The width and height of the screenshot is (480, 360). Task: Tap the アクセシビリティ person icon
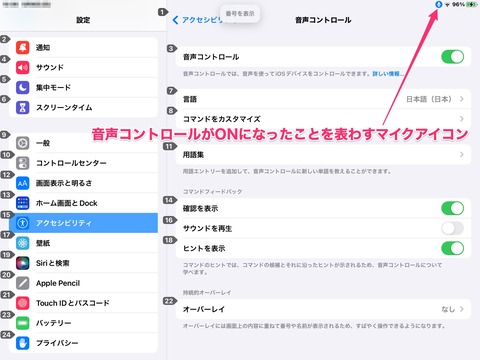coord(23,223)
